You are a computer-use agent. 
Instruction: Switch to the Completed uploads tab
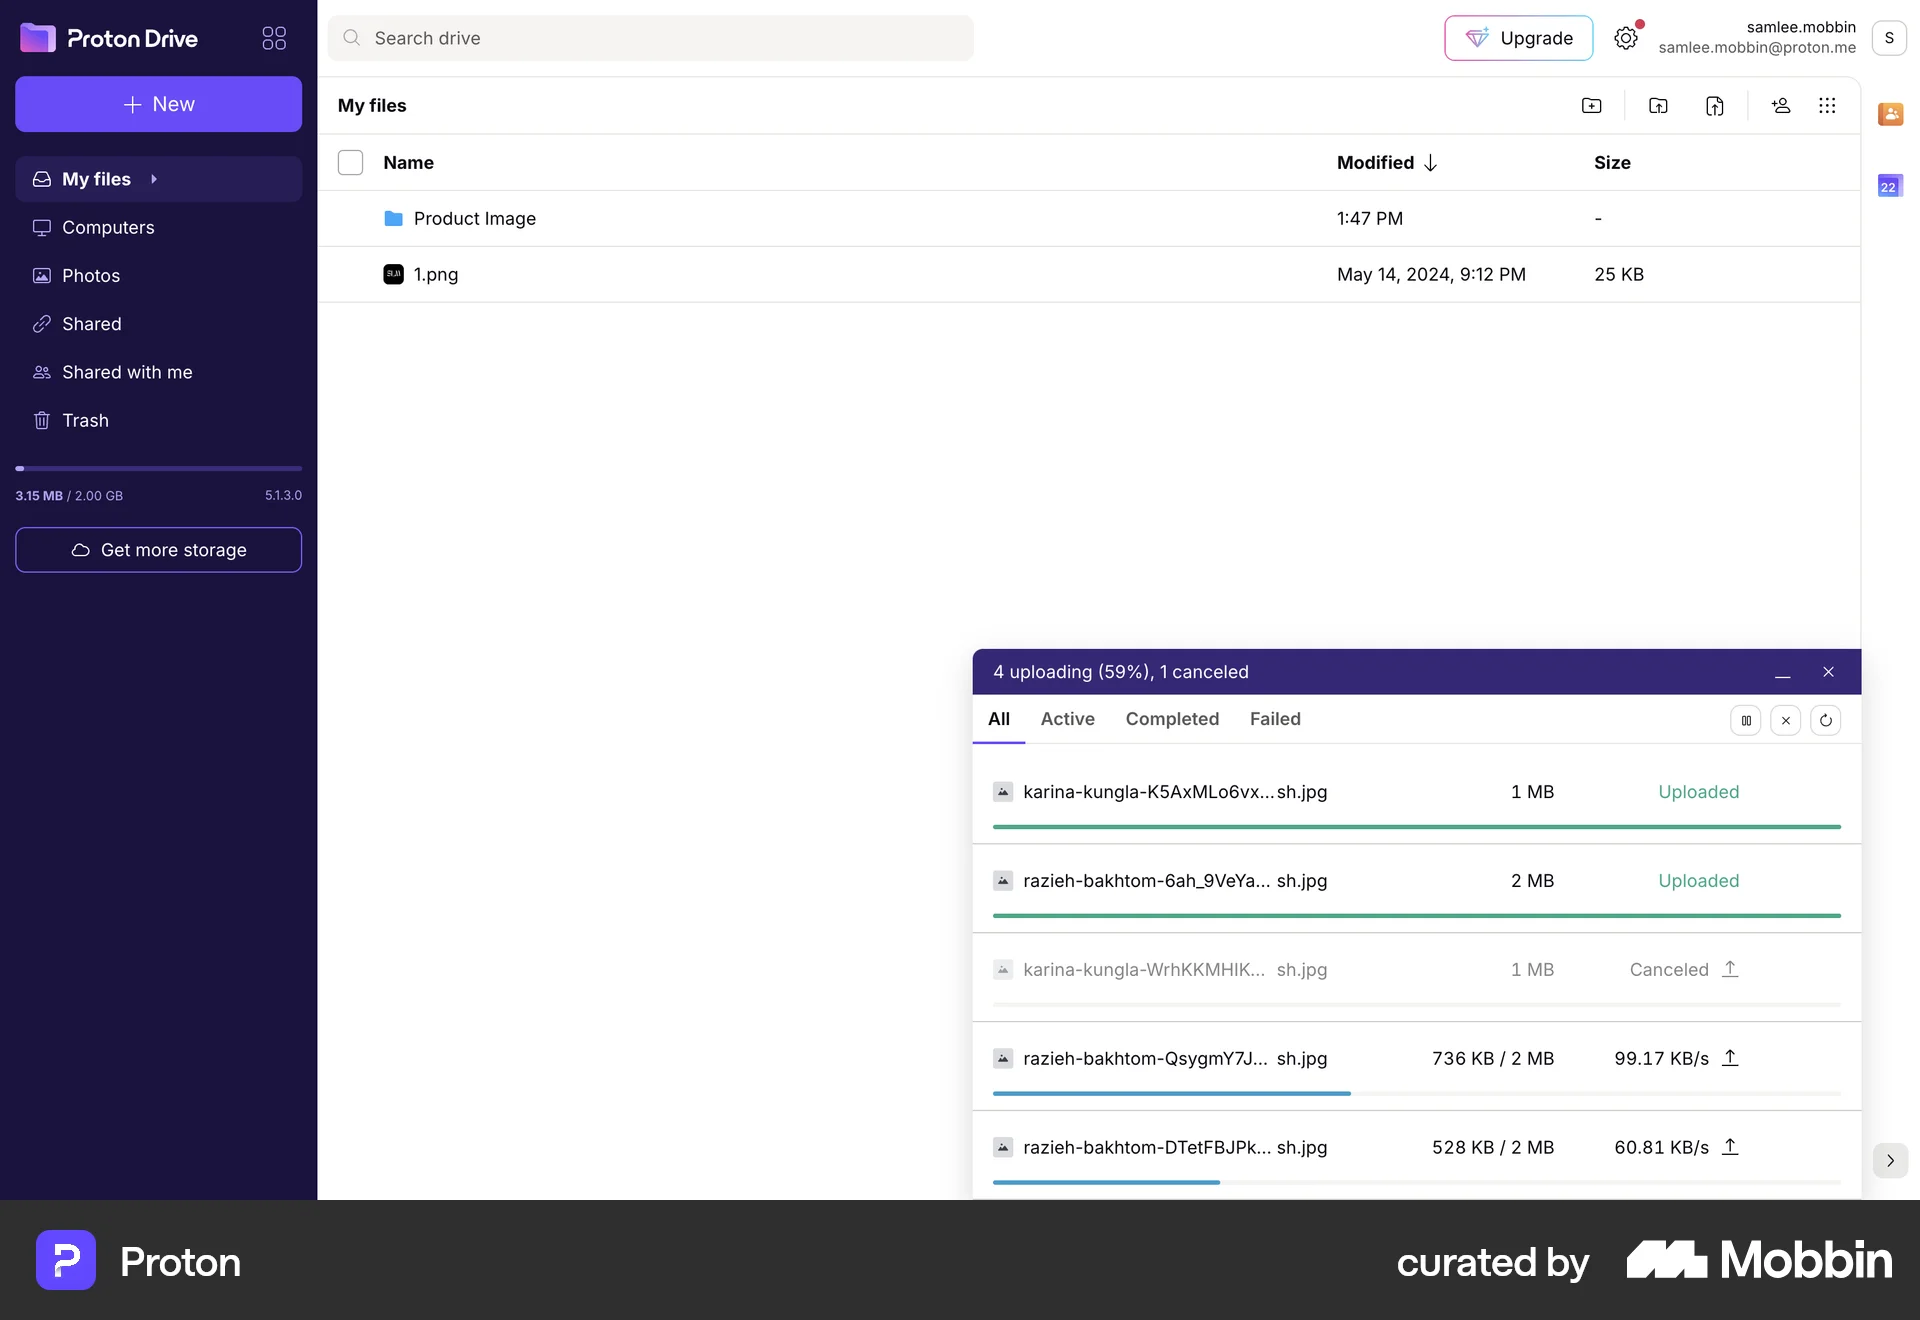pyautogui.click(x=1172, y=719)
